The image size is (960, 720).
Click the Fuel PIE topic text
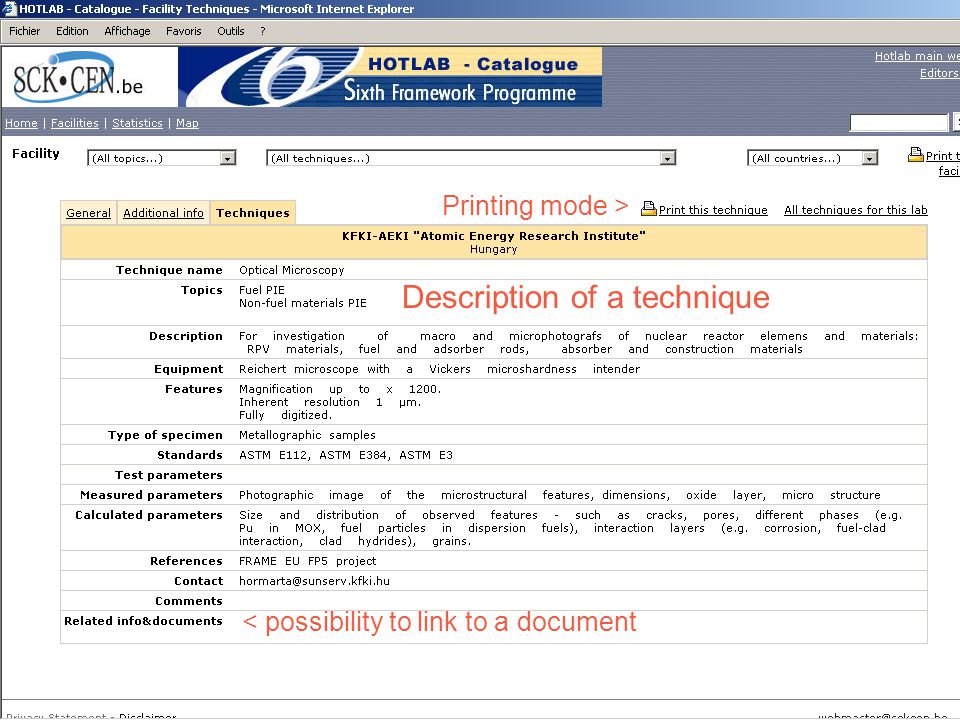[x=261, y=290]
